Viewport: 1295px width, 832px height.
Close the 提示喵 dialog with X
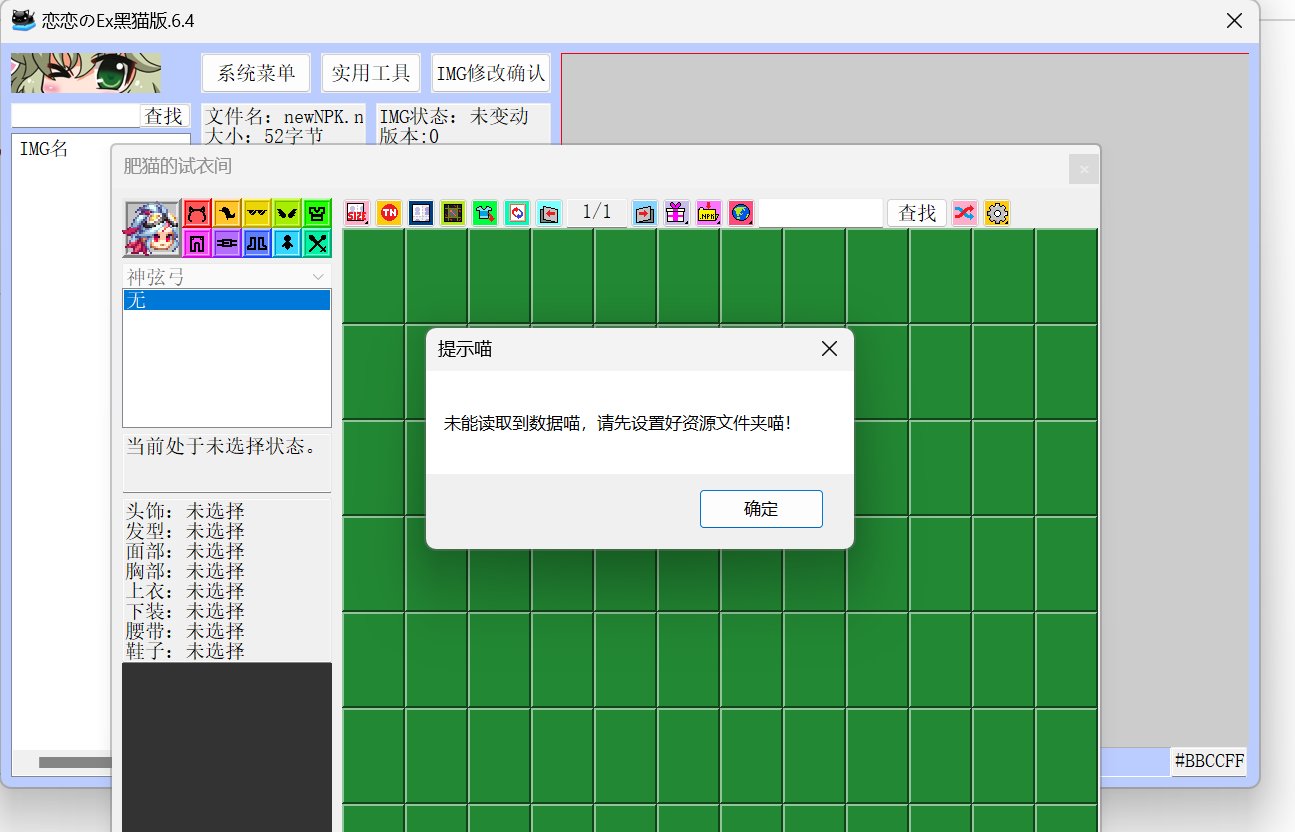click(829, 349)
